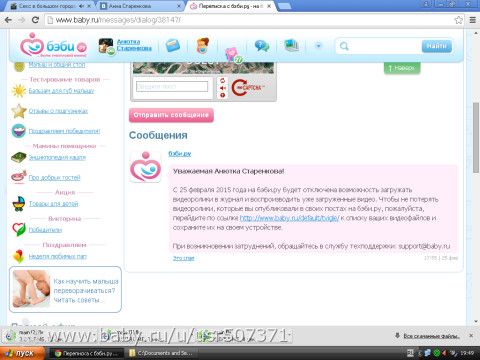Click the address bar URL field
Viewport: 480px width, 360px height.
pyautogui.click(x=250, y=20)
